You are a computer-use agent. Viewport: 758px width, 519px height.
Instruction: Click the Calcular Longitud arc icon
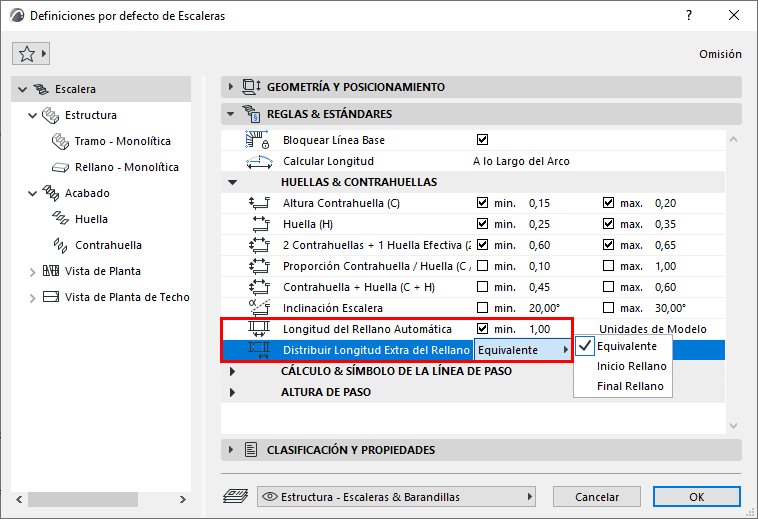click(259, 161)
